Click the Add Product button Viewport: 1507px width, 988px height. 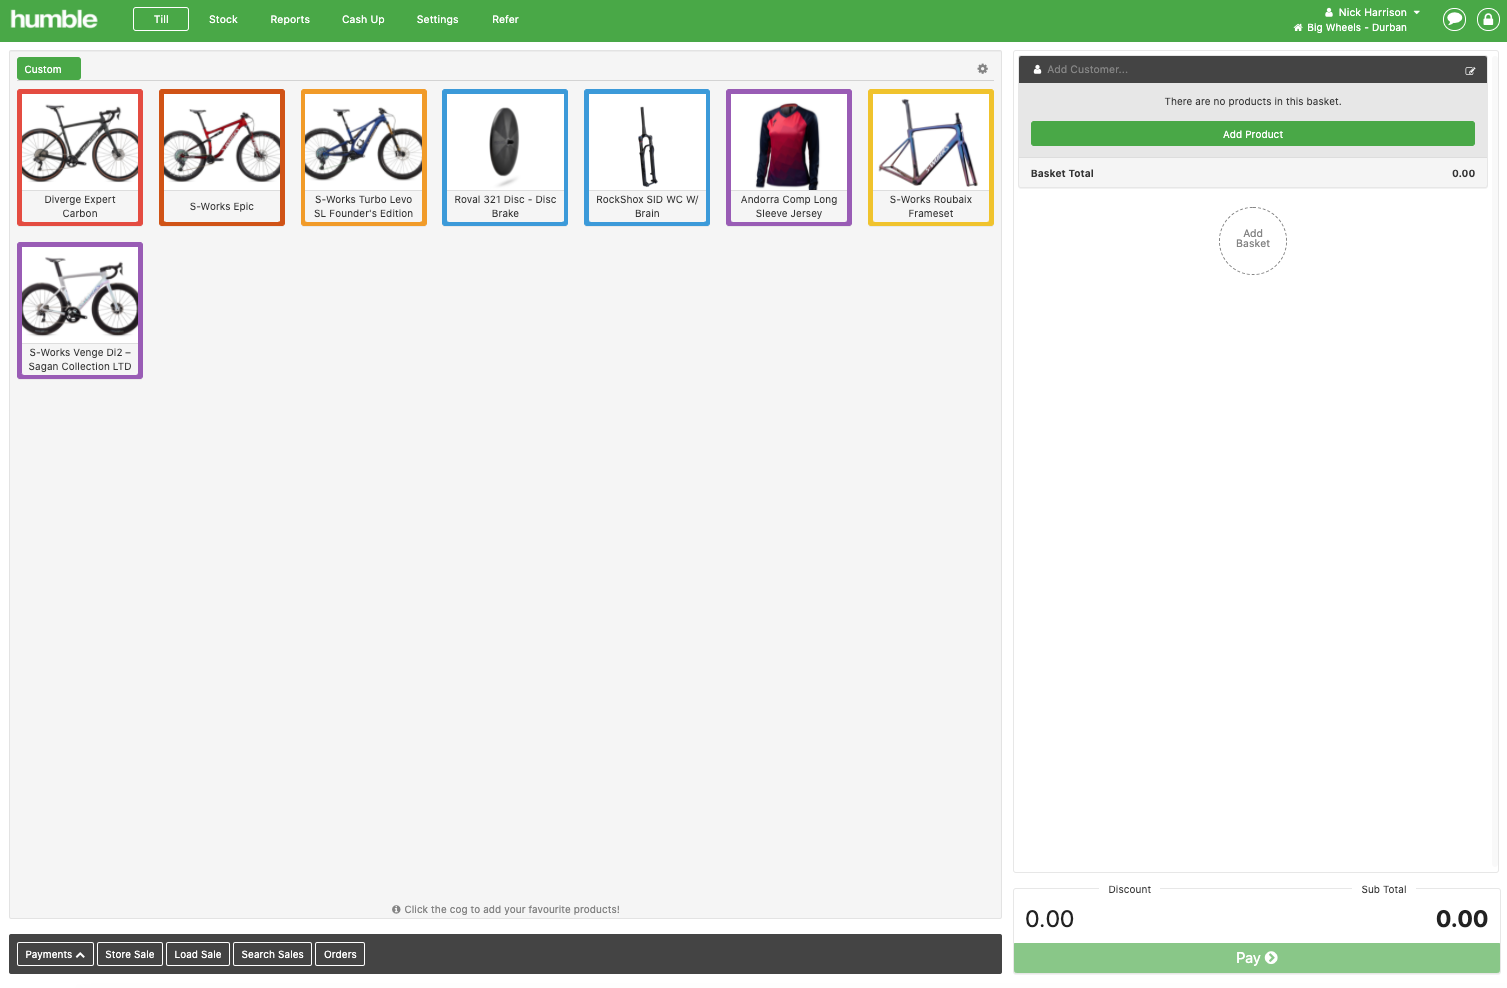pyautogui.click(x=1252, y=134)
